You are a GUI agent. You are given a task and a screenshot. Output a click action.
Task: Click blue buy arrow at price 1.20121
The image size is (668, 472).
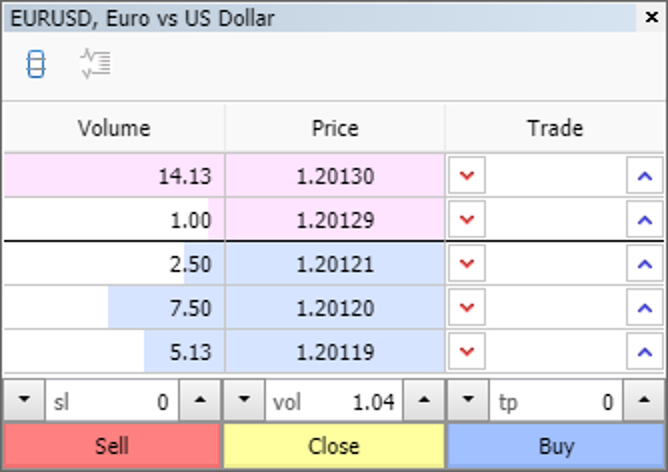click(645, 264)
